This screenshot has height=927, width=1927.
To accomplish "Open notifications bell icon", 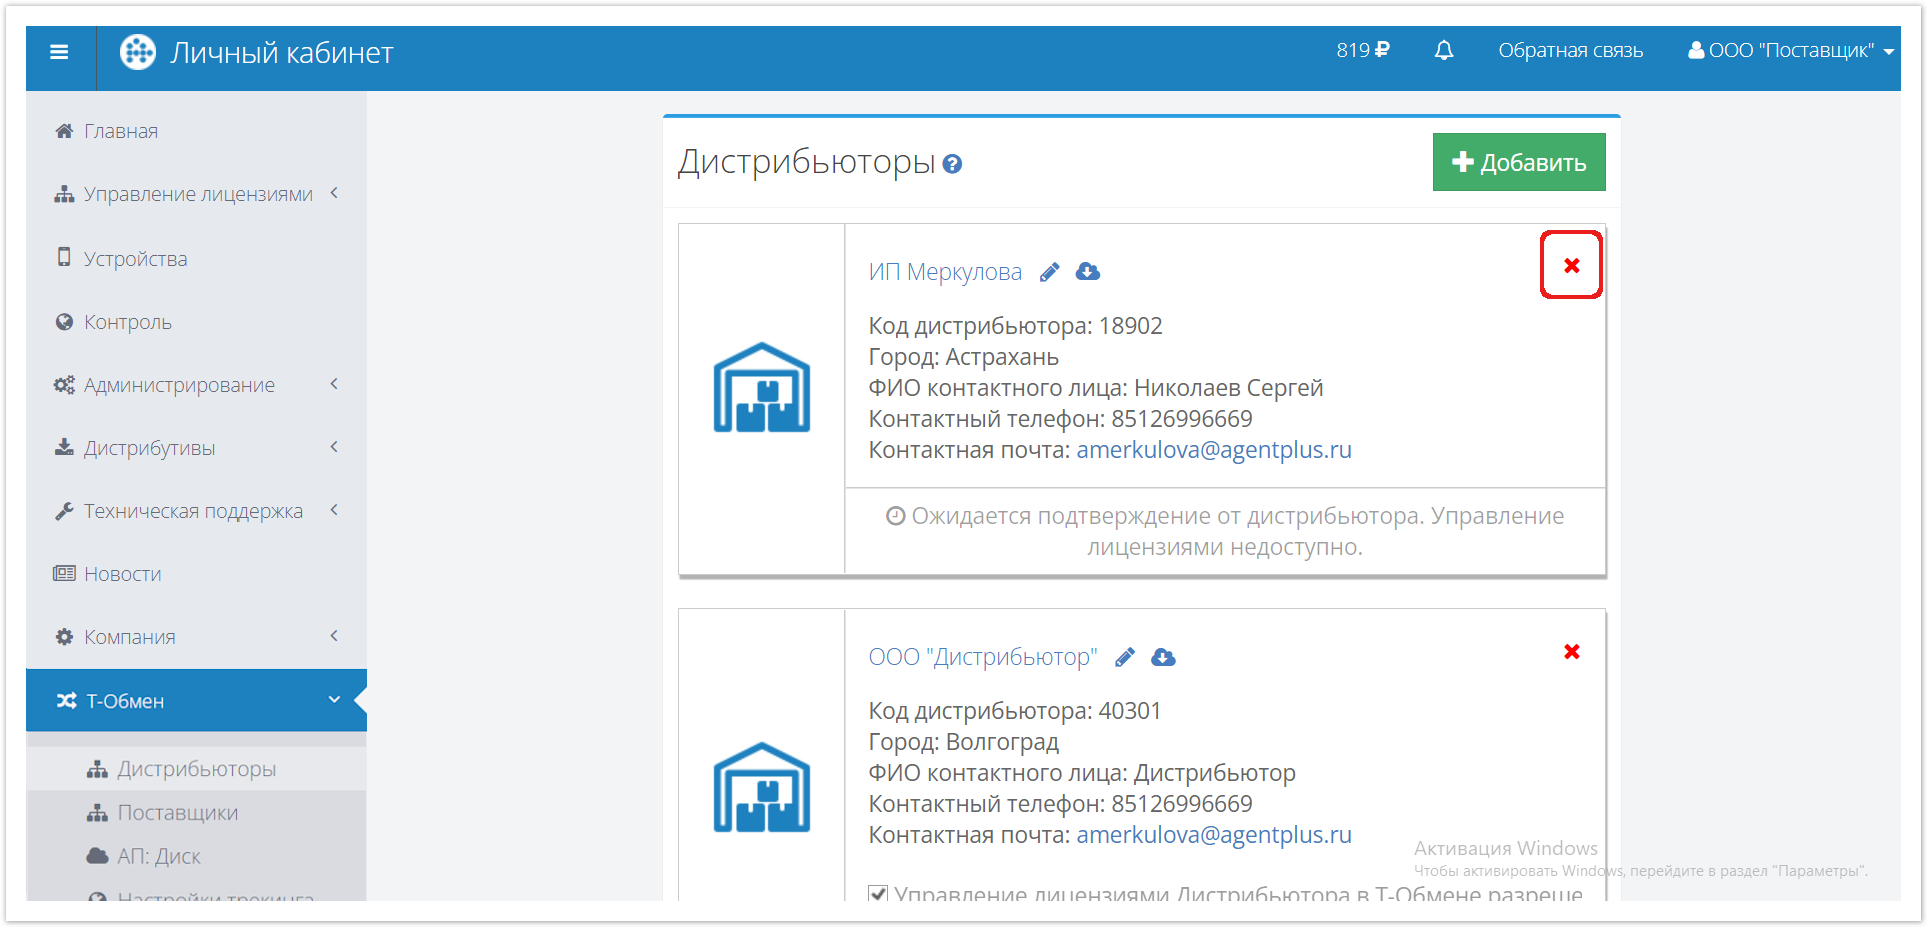I will 1443,51.
